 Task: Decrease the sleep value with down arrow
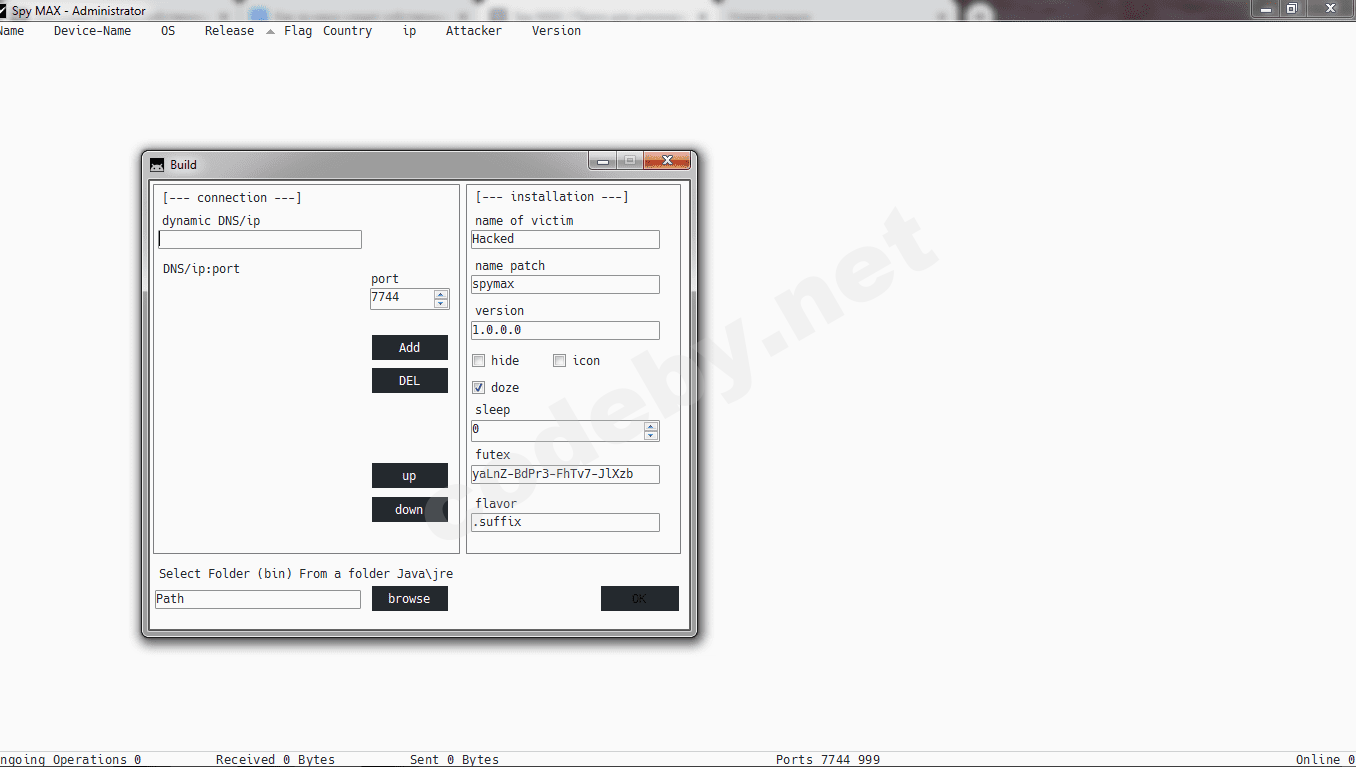[651, 435]
